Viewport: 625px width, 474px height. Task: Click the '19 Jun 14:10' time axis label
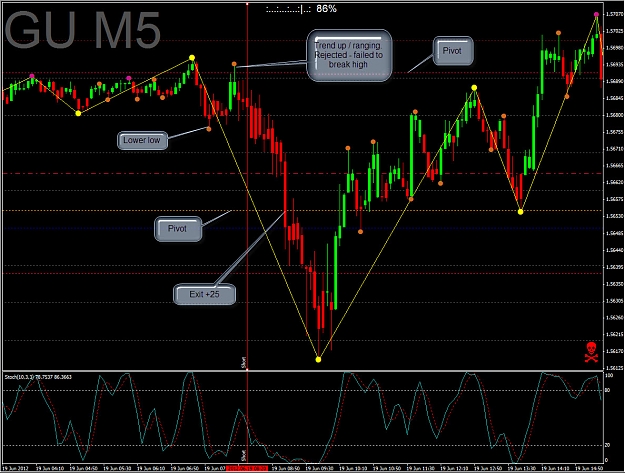coord(556,468)
